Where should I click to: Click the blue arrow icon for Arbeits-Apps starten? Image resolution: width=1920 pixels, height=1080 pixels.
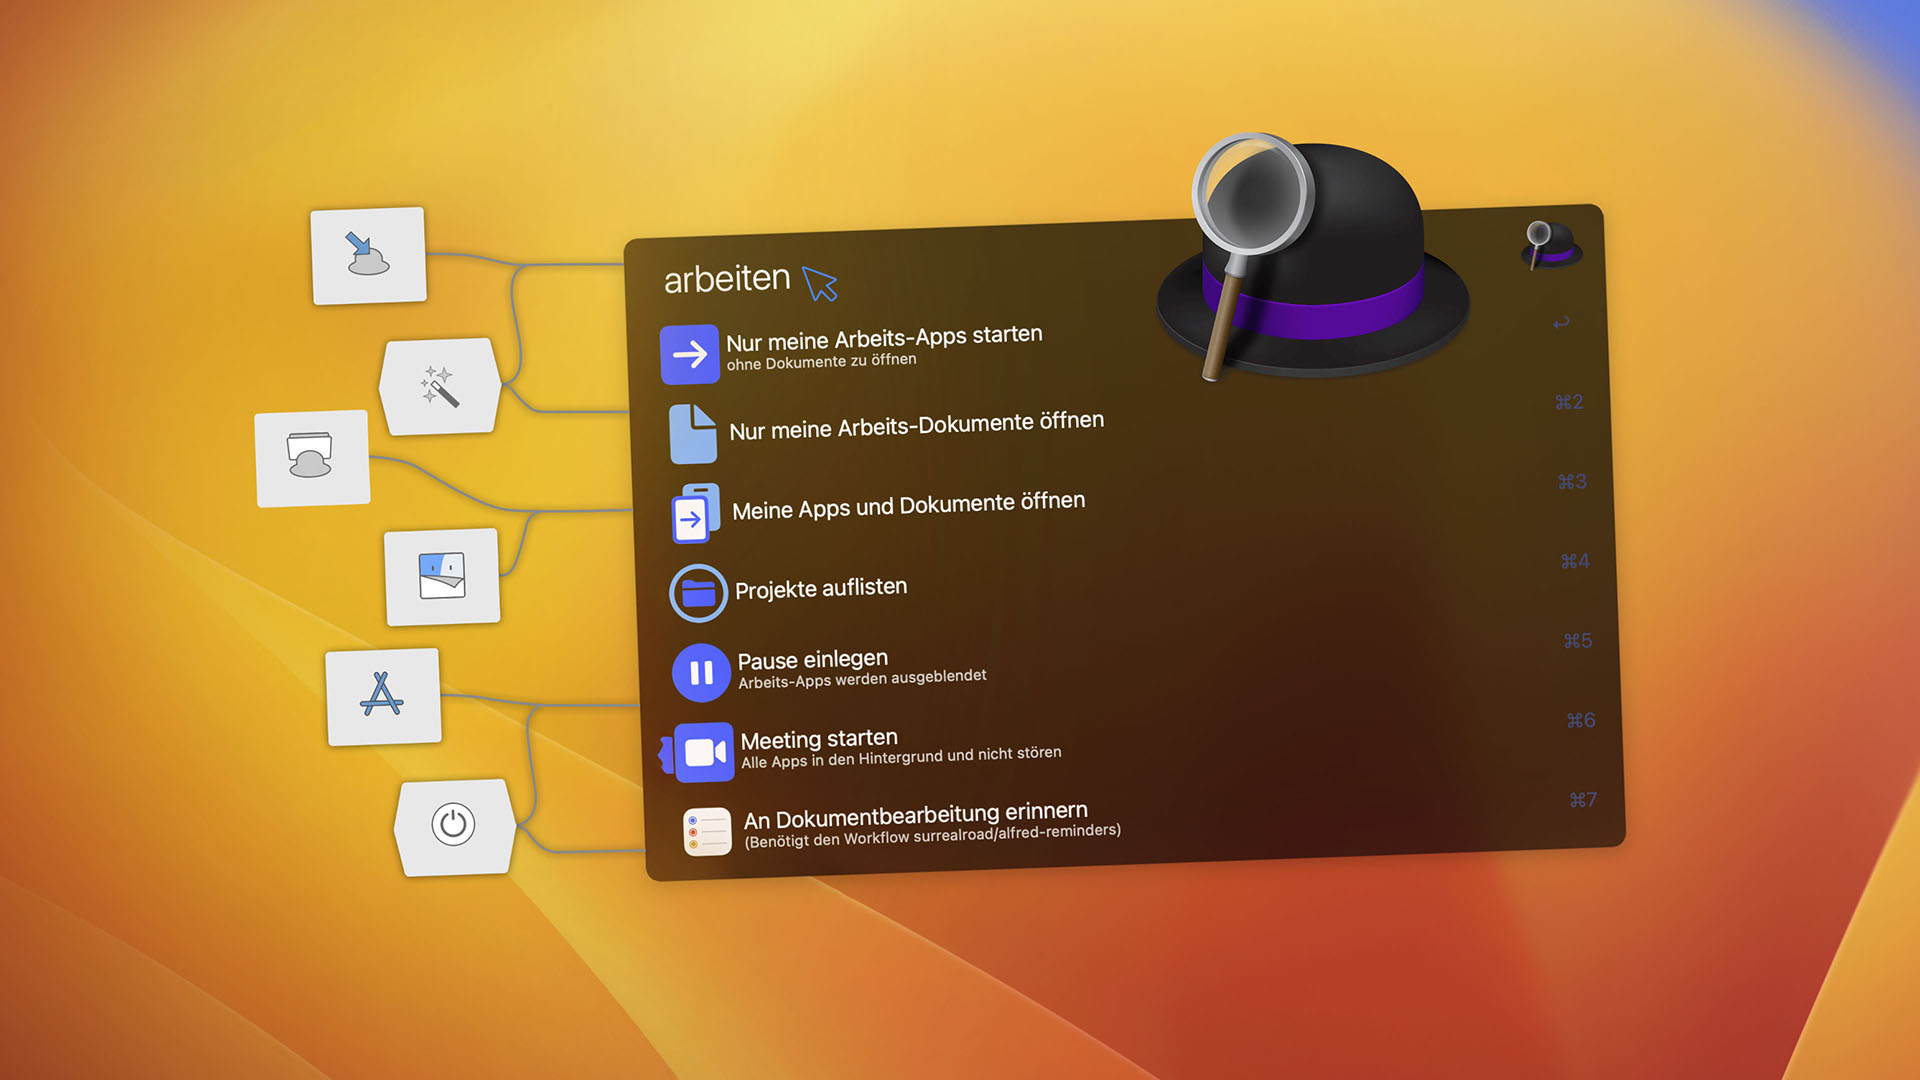tap(689, 354)
